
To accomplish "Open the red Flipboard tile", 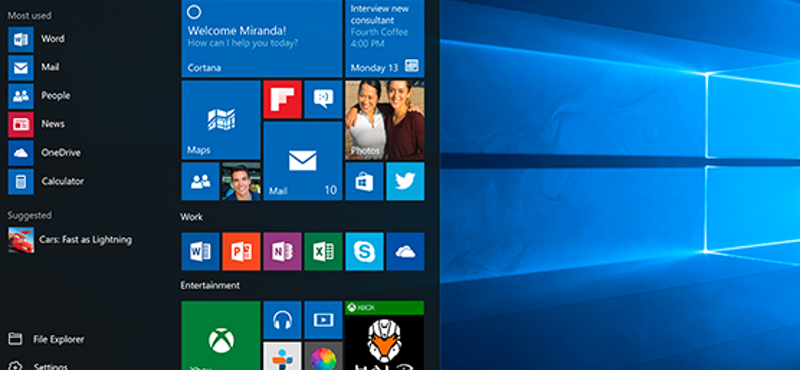I will coord(282,99).
